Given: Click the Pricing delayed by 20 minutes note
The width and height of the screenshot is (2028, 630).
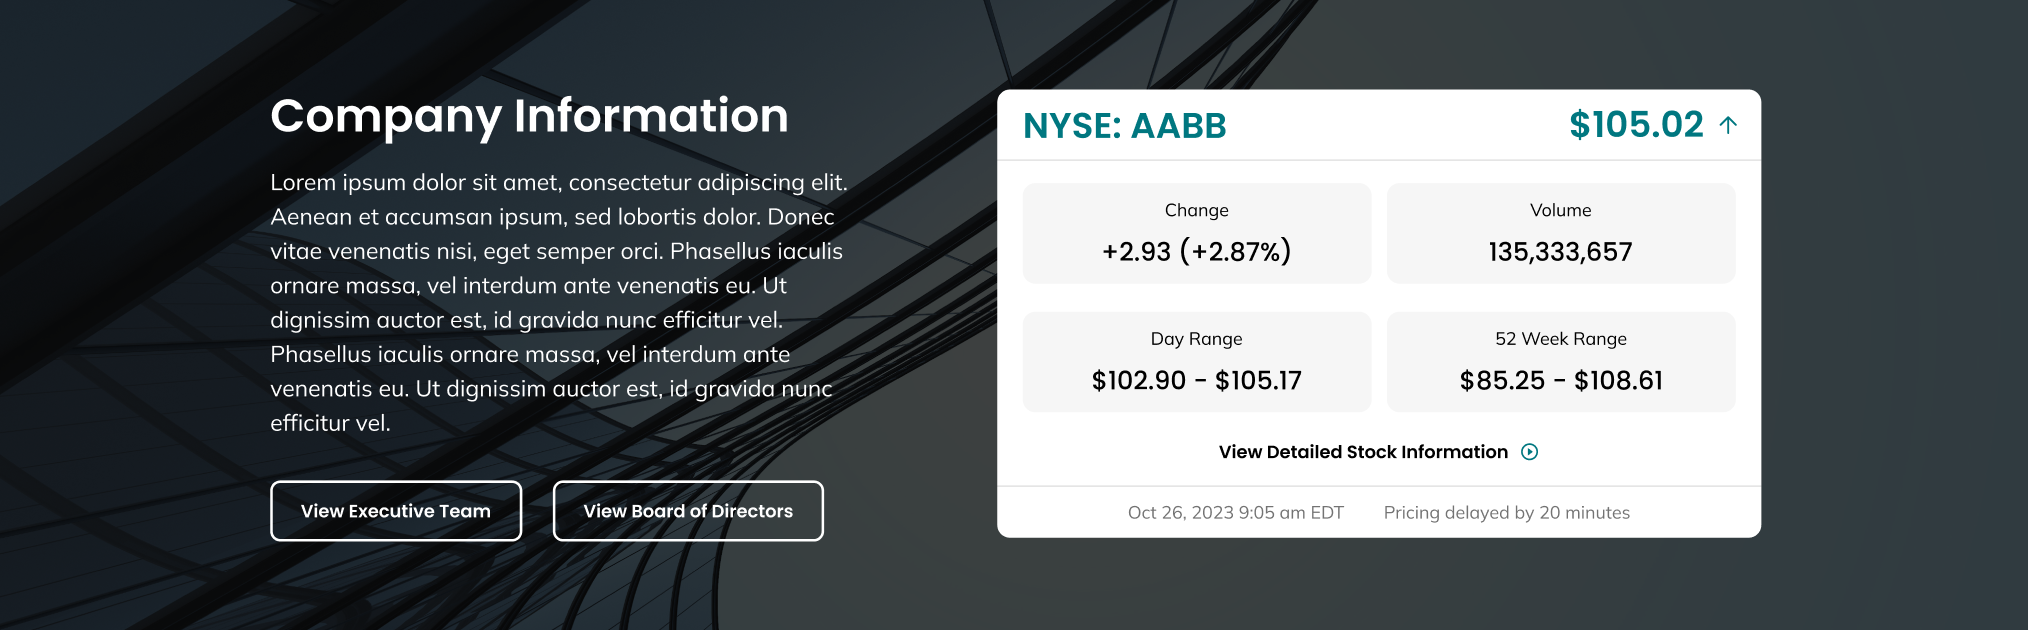Looking at the screenshot, I should tap(1506, 513).
